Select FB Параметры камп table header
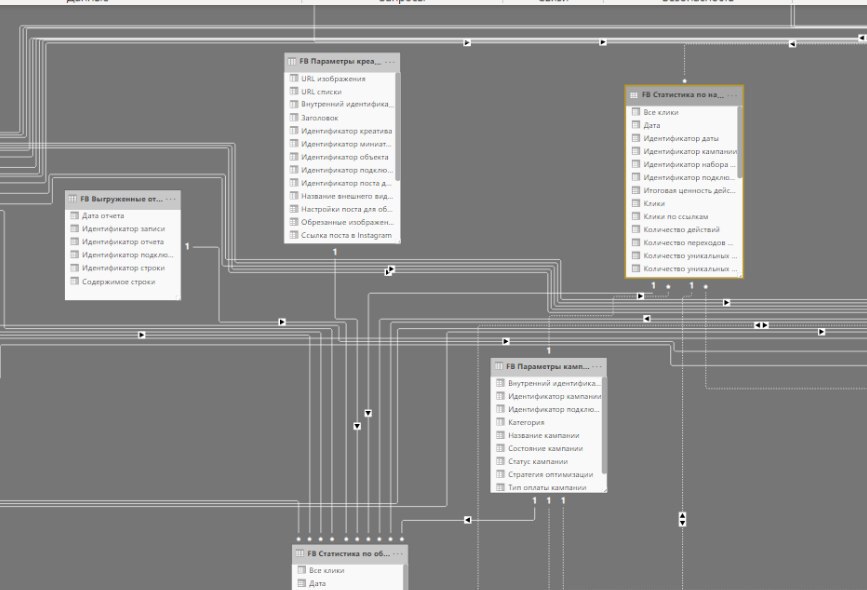867x590 pixels. (x=549, y=367)
